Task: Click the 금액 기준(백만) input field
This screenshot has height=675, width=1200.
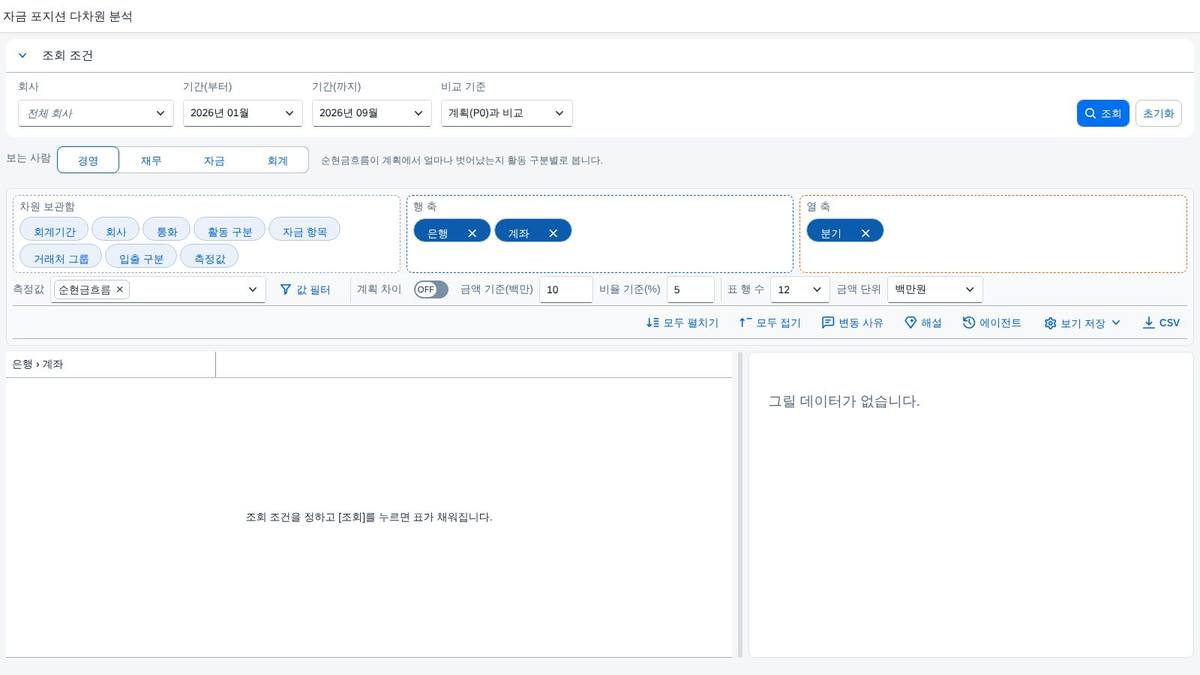Action: tap(566, 290)
